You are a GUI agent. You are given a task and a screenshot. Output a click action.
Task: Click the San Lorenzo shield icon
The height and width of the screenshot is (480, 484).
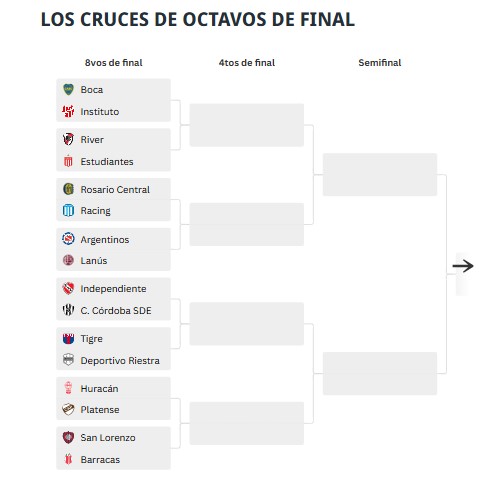pyautogui.click(x=68, y=437)
